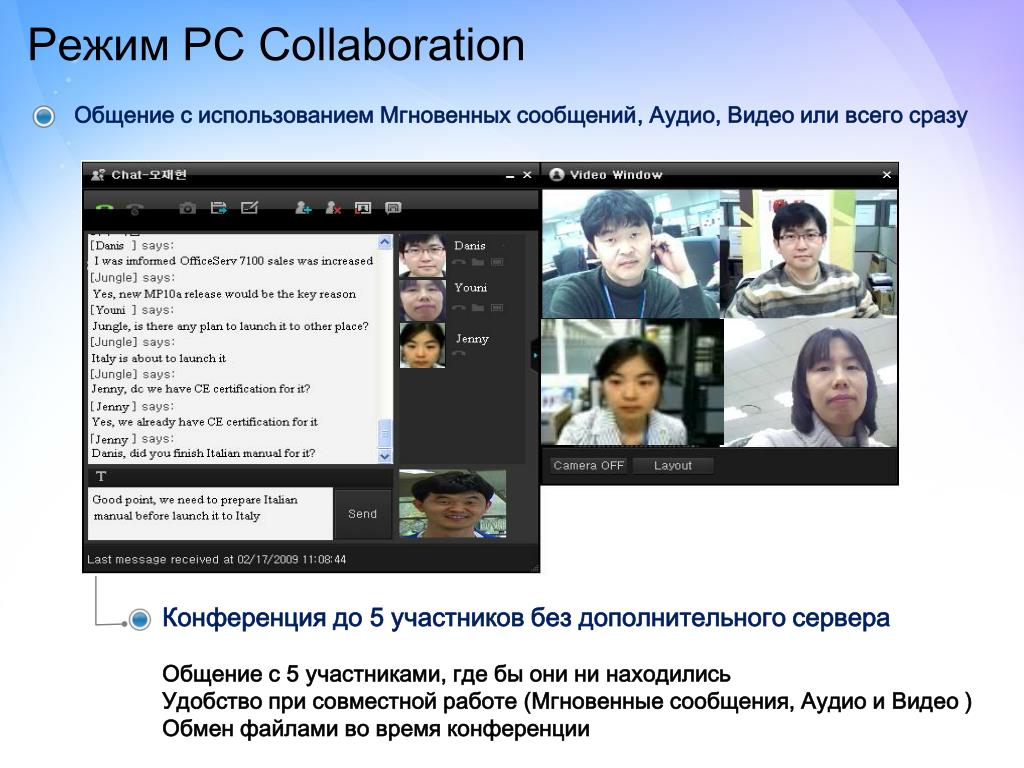This screenshot has width=1024, height=768.
Task: Click the video window icon in toolbar
Action: click(x=363, y=208)
